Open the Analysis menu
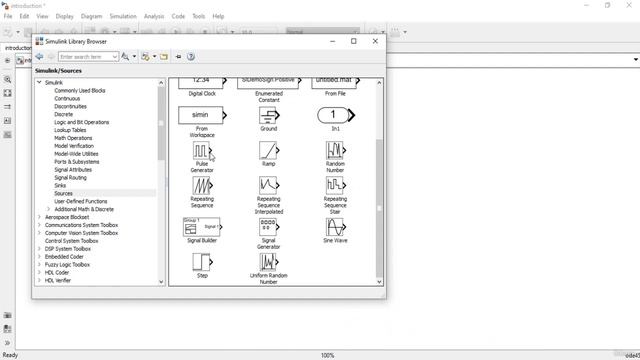The height and width of the screenshot is (360, 640). click(154, 16)
